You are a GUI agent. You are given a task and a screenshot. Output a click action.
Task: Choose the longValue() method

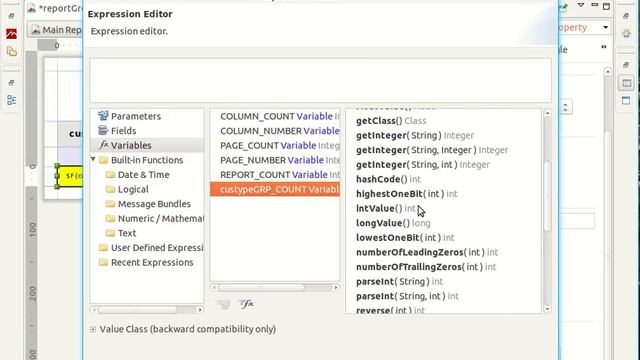click(393, 223)
